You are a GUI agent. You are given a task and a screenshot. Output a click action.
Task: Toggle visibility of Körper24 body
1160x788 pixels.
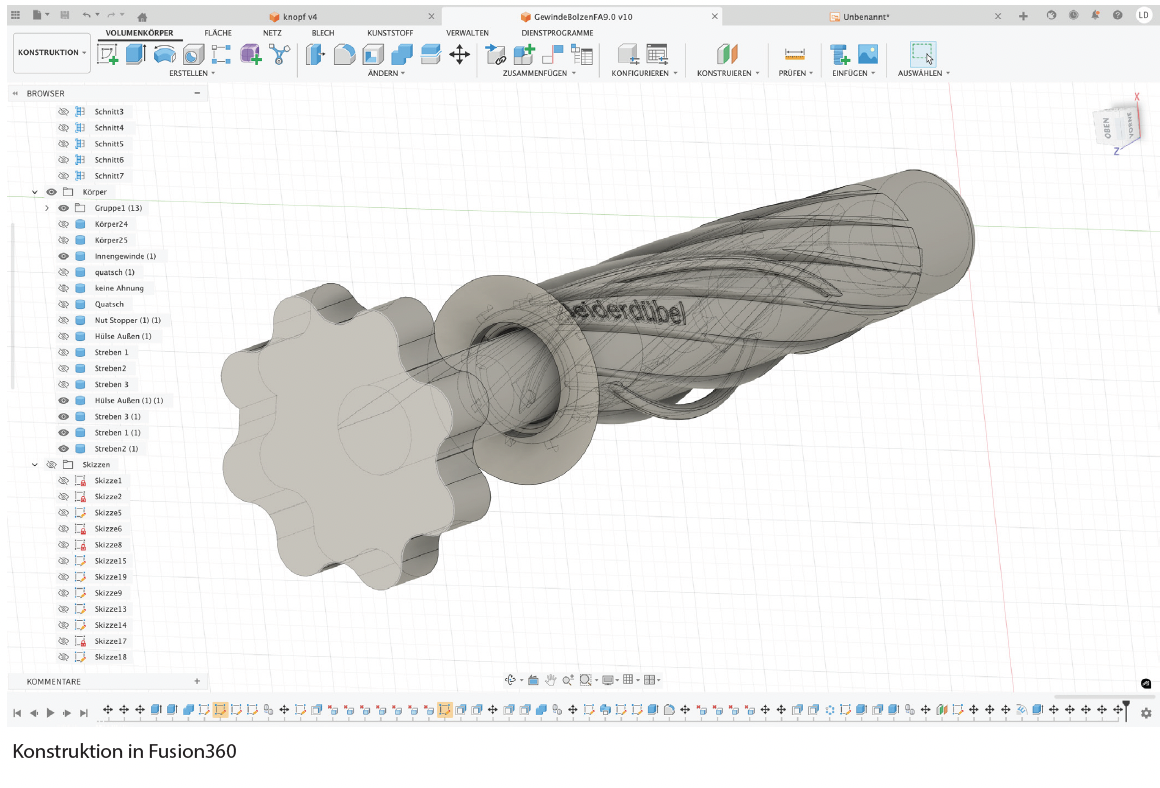click(x=64, y=224)
